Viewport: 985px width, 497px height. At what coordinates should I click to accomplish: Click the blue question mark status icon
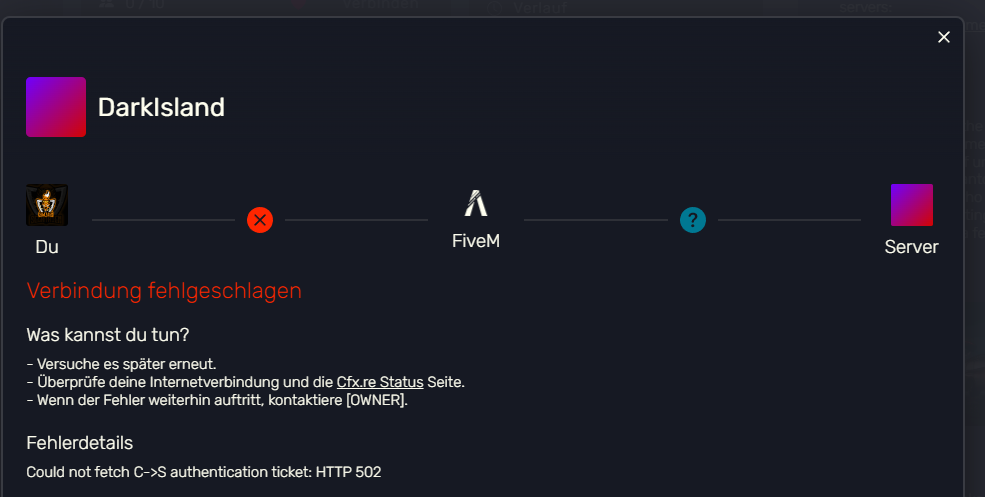693,220
